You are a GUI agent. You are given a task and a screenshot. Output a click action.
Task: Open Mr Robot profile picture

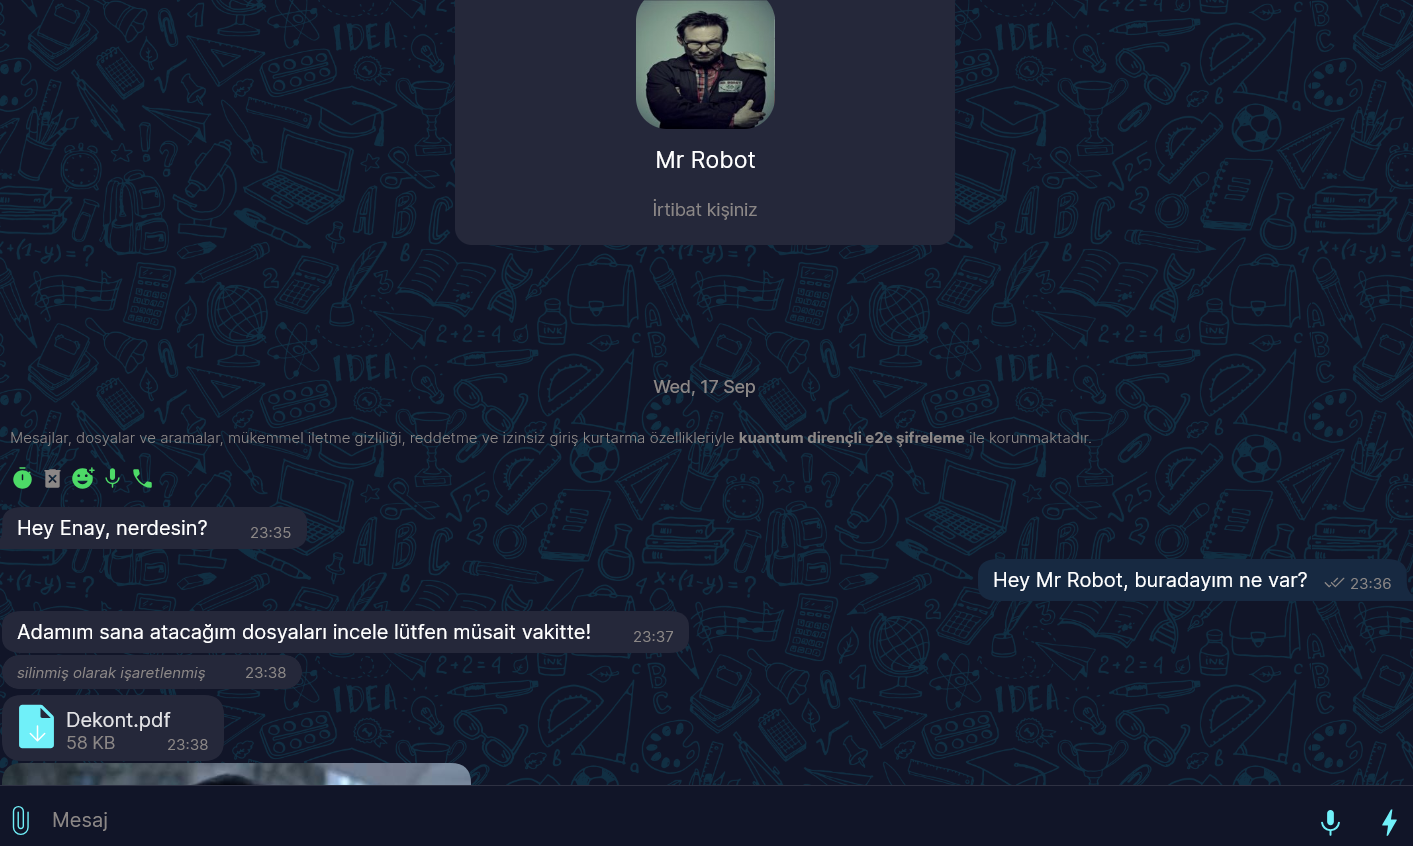coord(705,63)
